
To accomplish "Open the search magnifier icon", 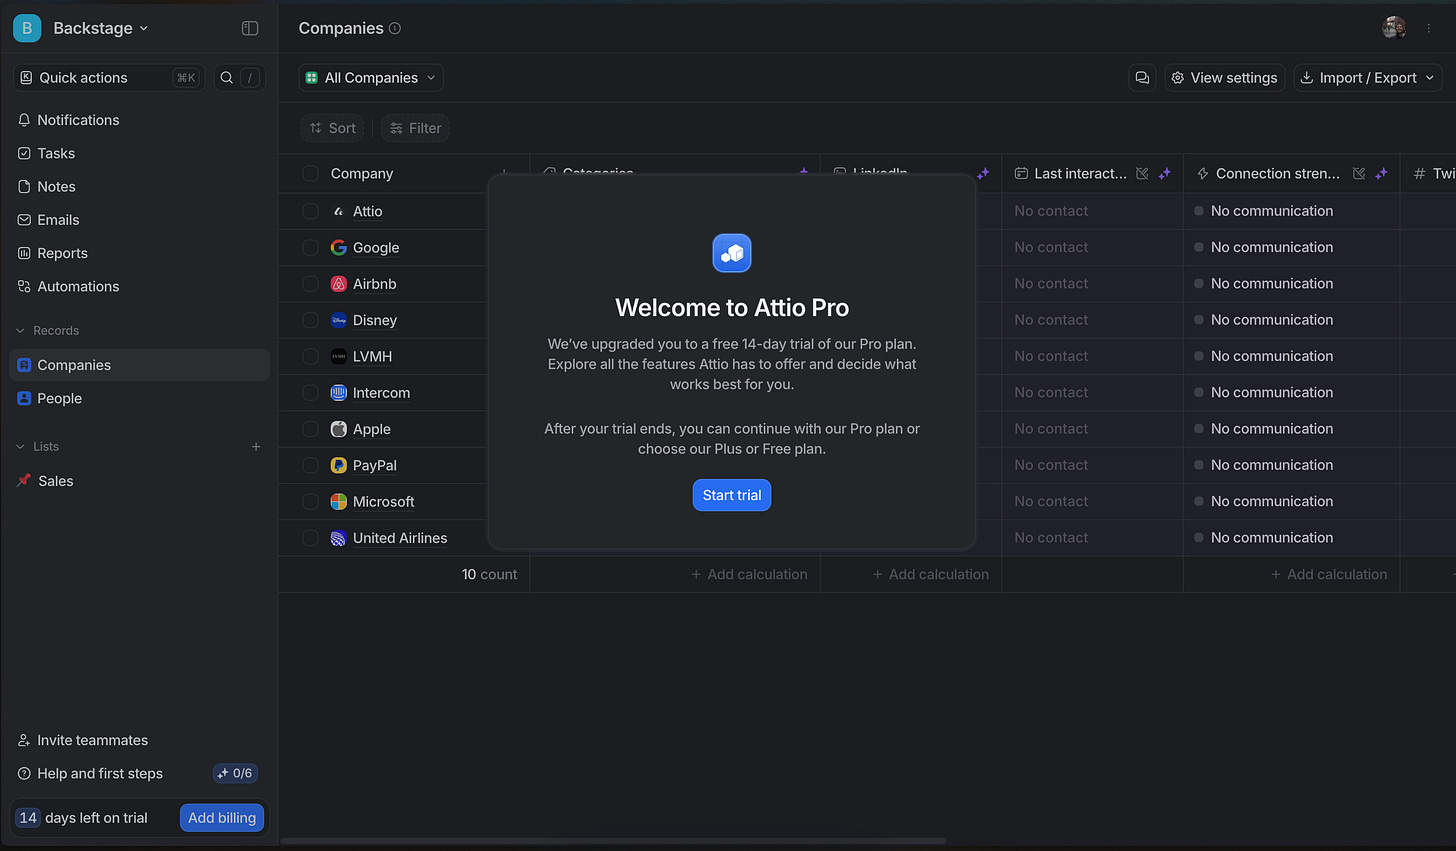I will click(x=227, y=77).
